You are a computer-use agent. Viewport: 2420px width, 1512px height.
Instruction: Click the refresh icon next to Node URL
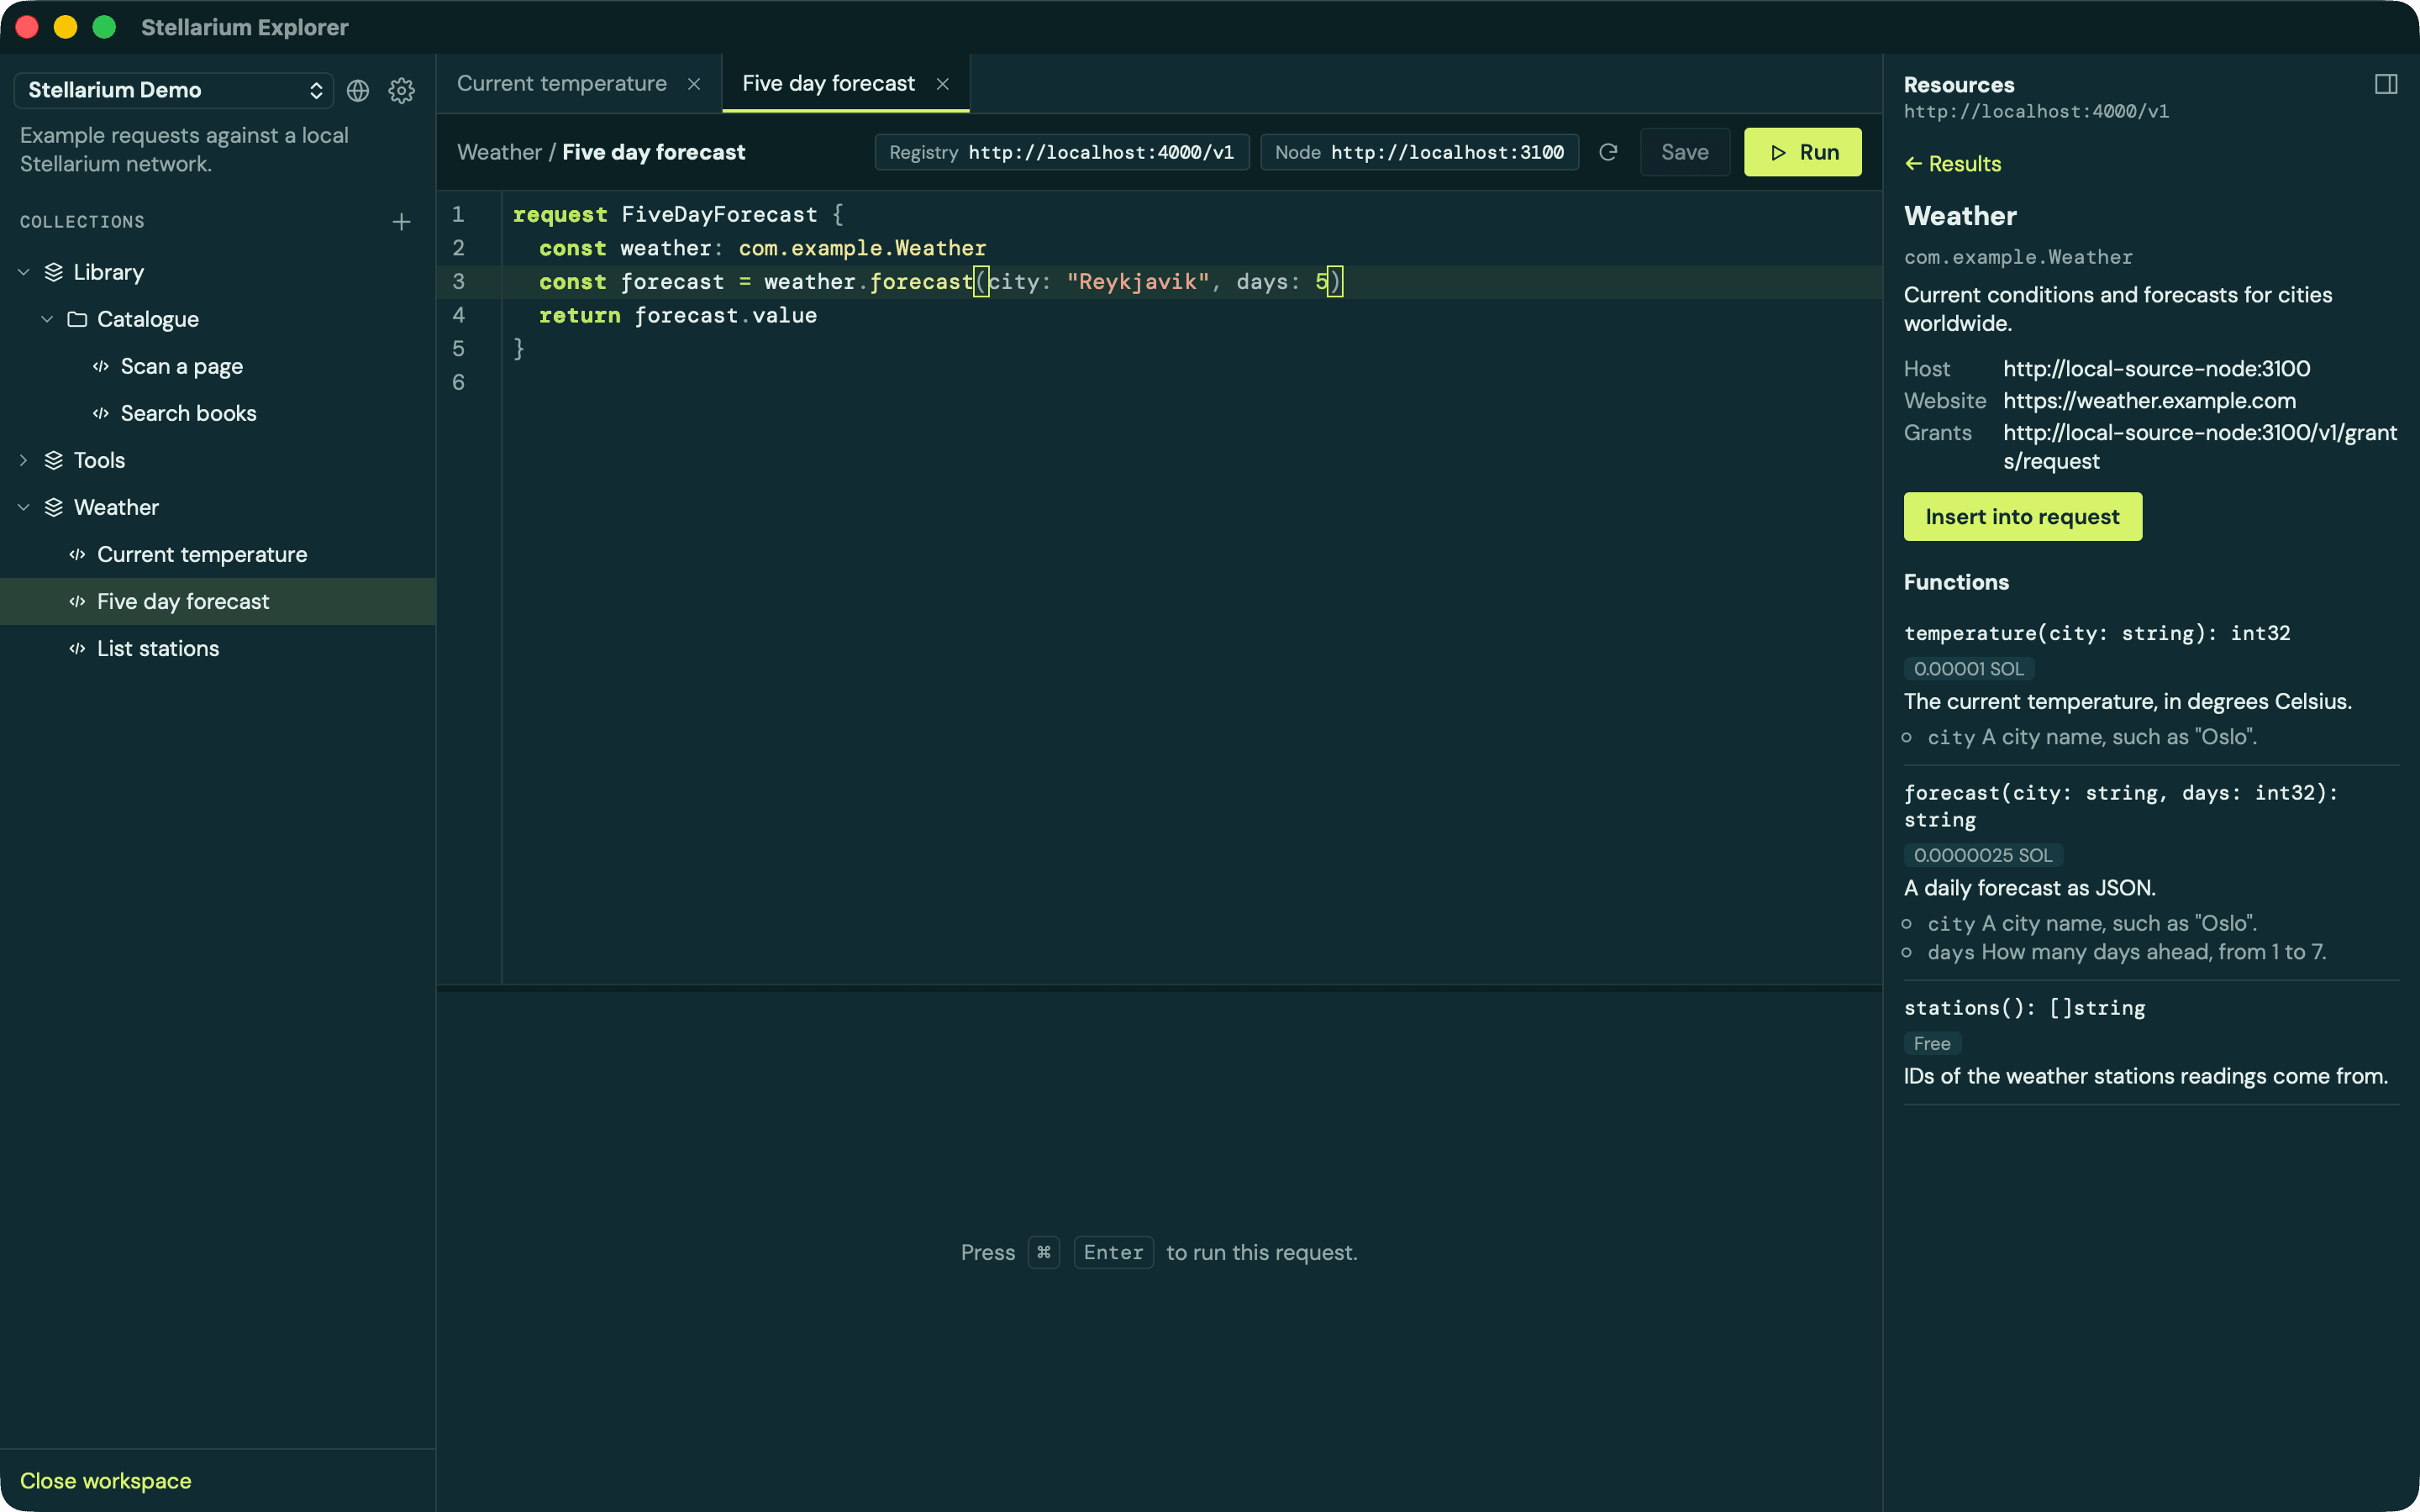point(1608,152)
